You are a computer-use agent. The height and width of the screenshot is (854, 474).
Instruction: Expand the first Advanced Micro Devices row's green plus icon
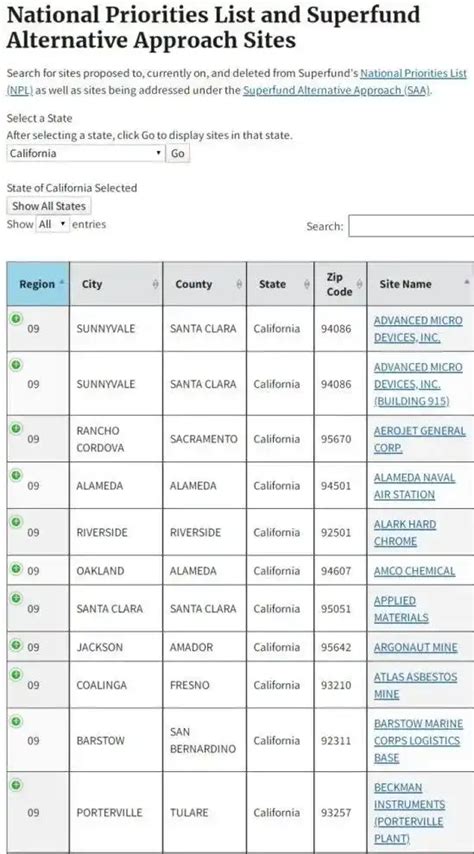point(16,318)
